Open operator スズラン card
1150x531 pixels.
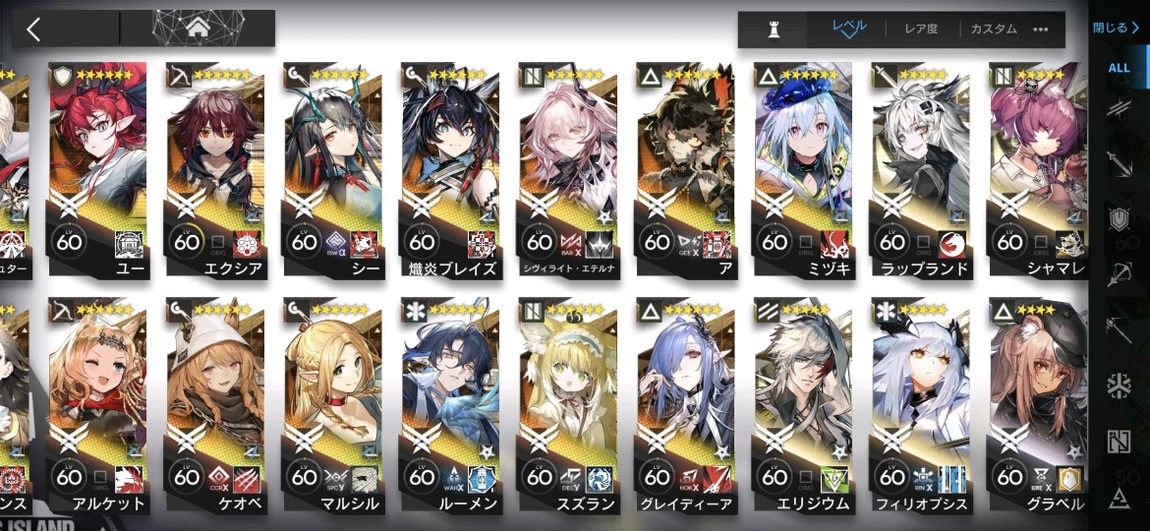click(567, 406)
